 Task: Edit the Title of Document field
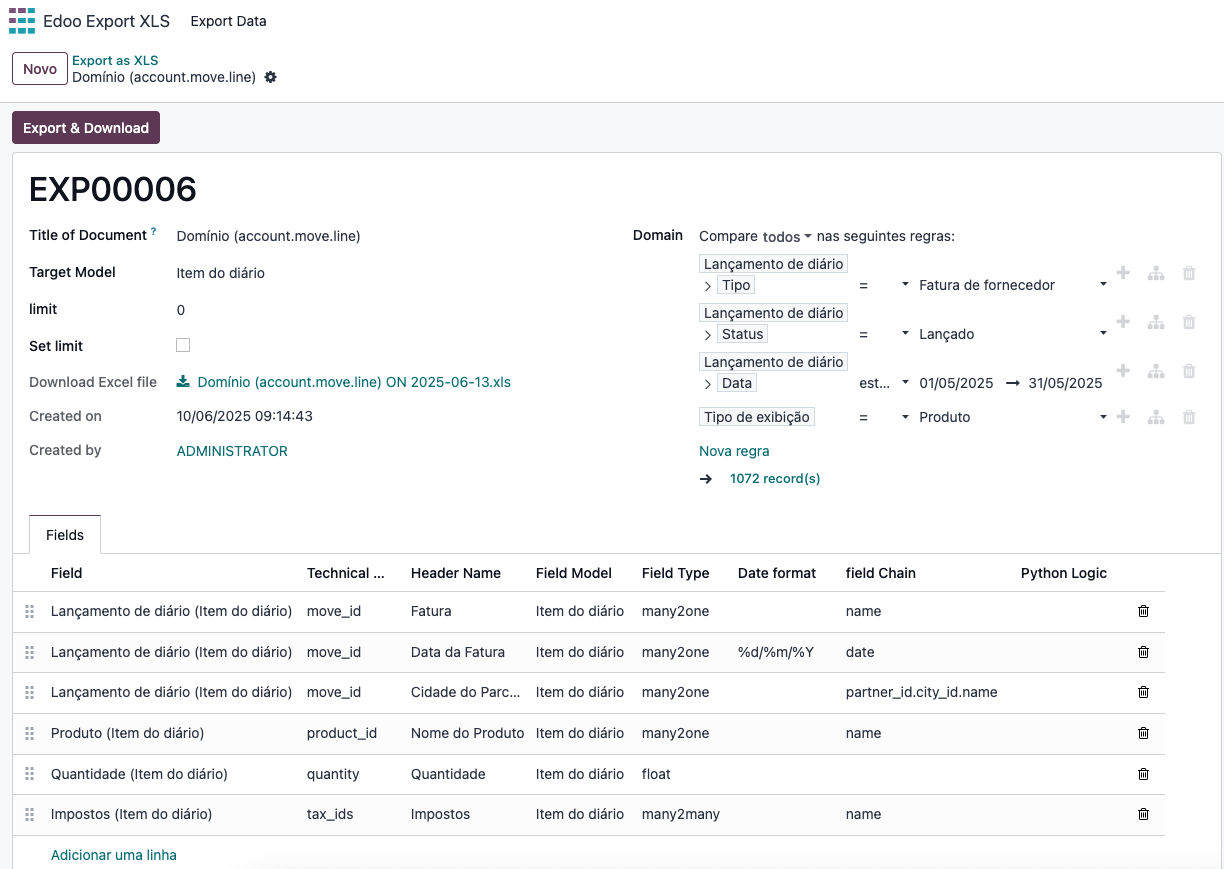[268, 237]
